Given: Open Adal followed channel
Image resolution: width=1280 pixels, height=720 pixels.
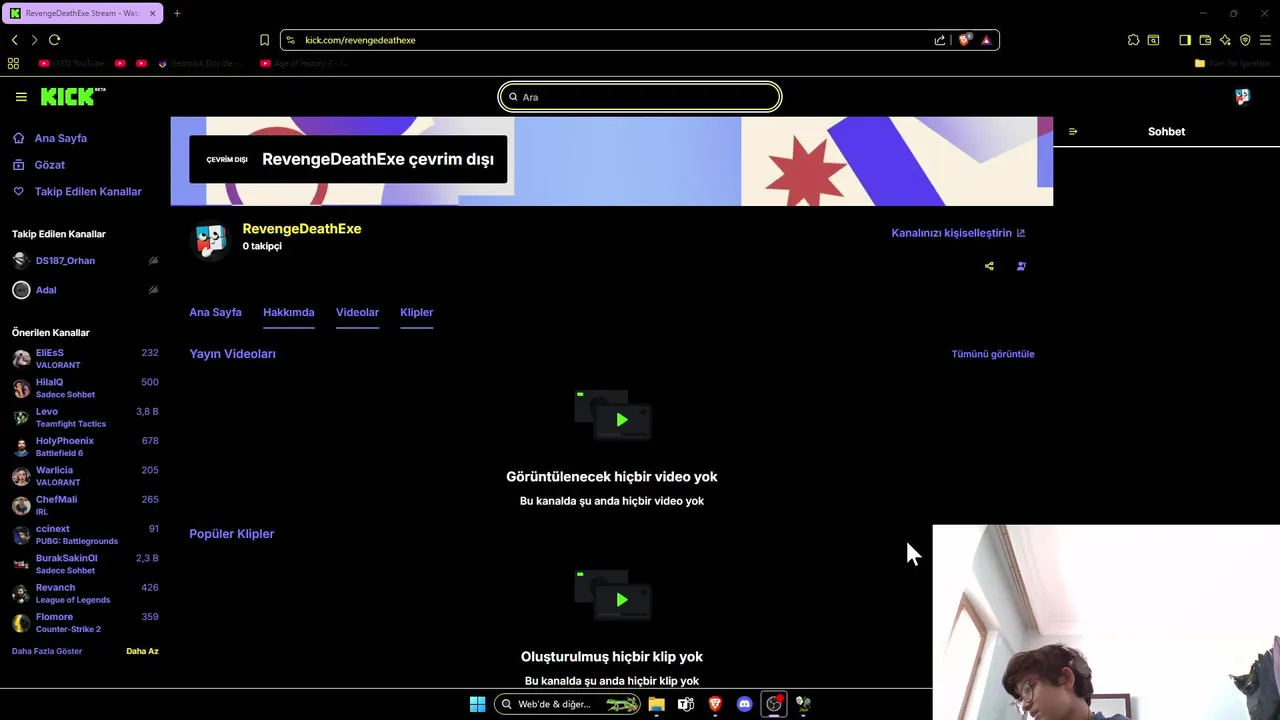Looking at the screenshot, I should click(46, 290).
